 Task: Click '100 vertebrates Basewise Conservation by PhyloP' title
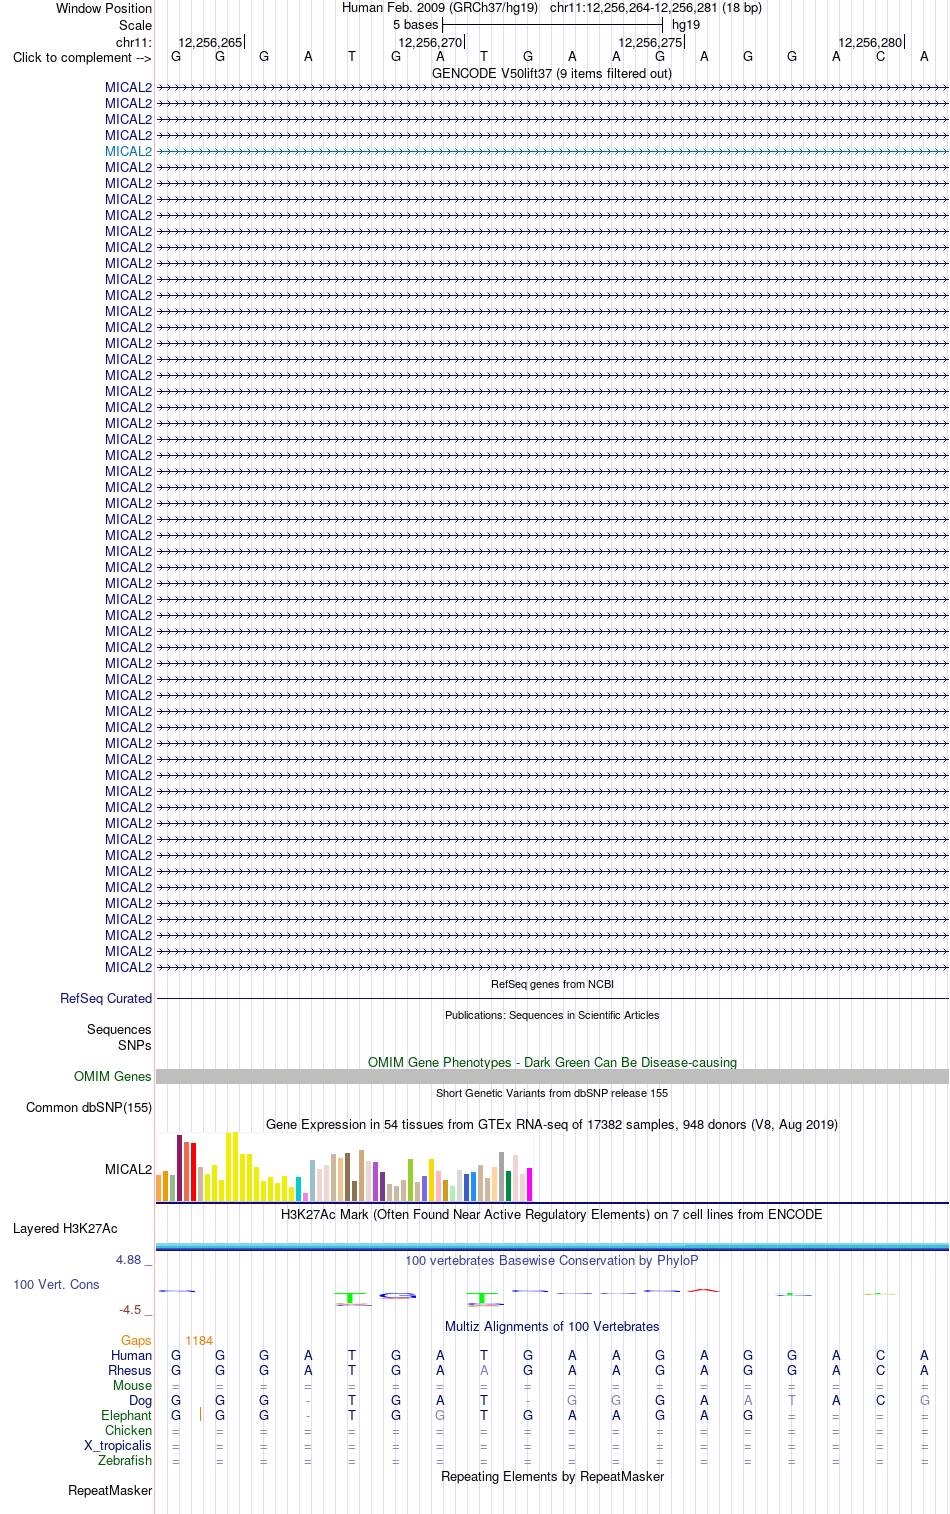(x=552, y=1260)
